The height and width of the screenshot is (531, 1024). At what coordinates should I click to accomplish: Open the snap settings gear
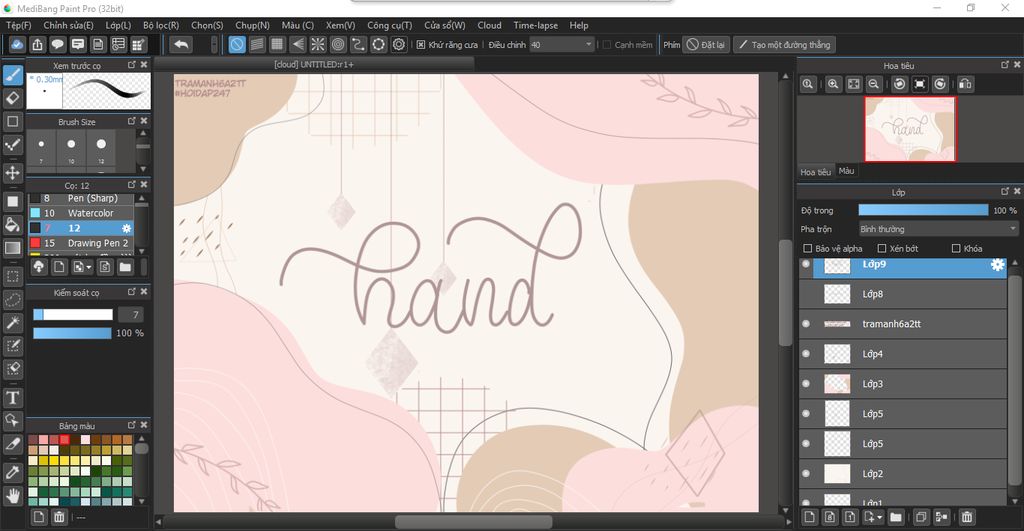[398, 44]
